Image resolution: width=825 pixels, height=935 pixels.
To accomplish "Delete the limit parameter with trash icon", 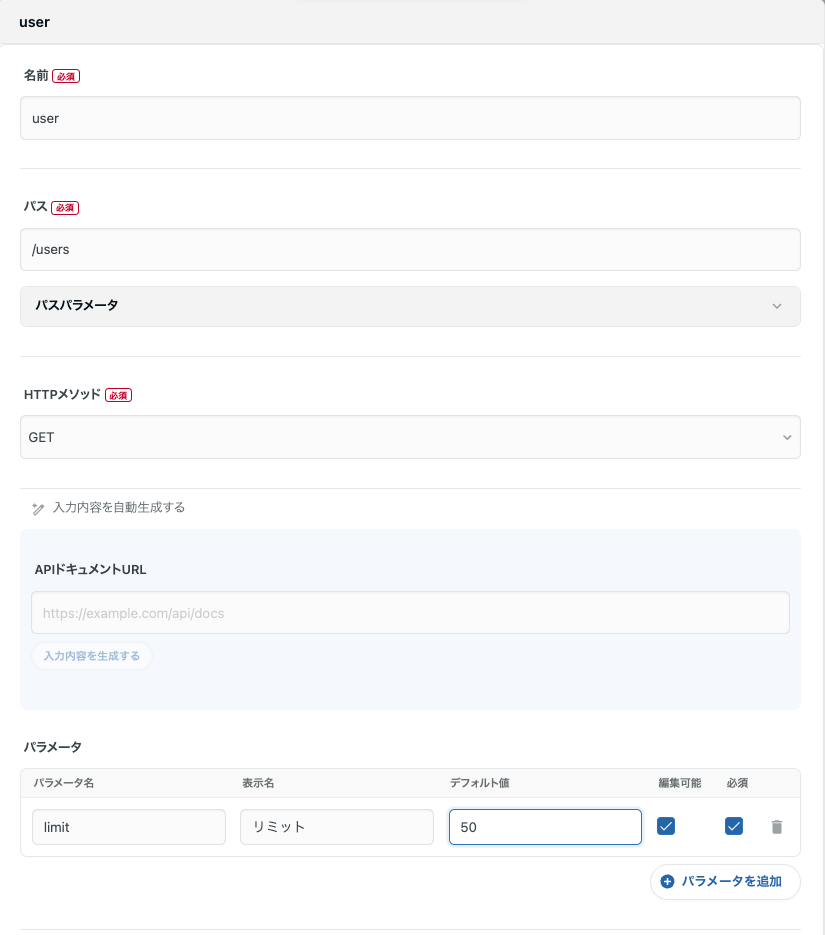I will (777, 827).
